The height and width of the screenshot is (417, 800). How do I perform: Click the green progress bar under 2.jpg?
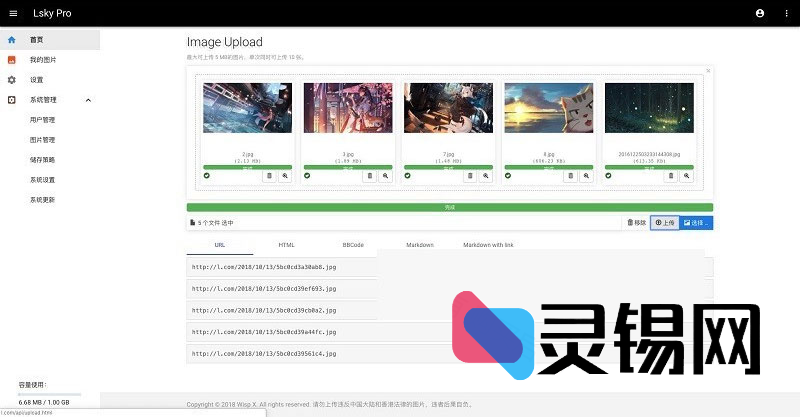tap(247, 167)
